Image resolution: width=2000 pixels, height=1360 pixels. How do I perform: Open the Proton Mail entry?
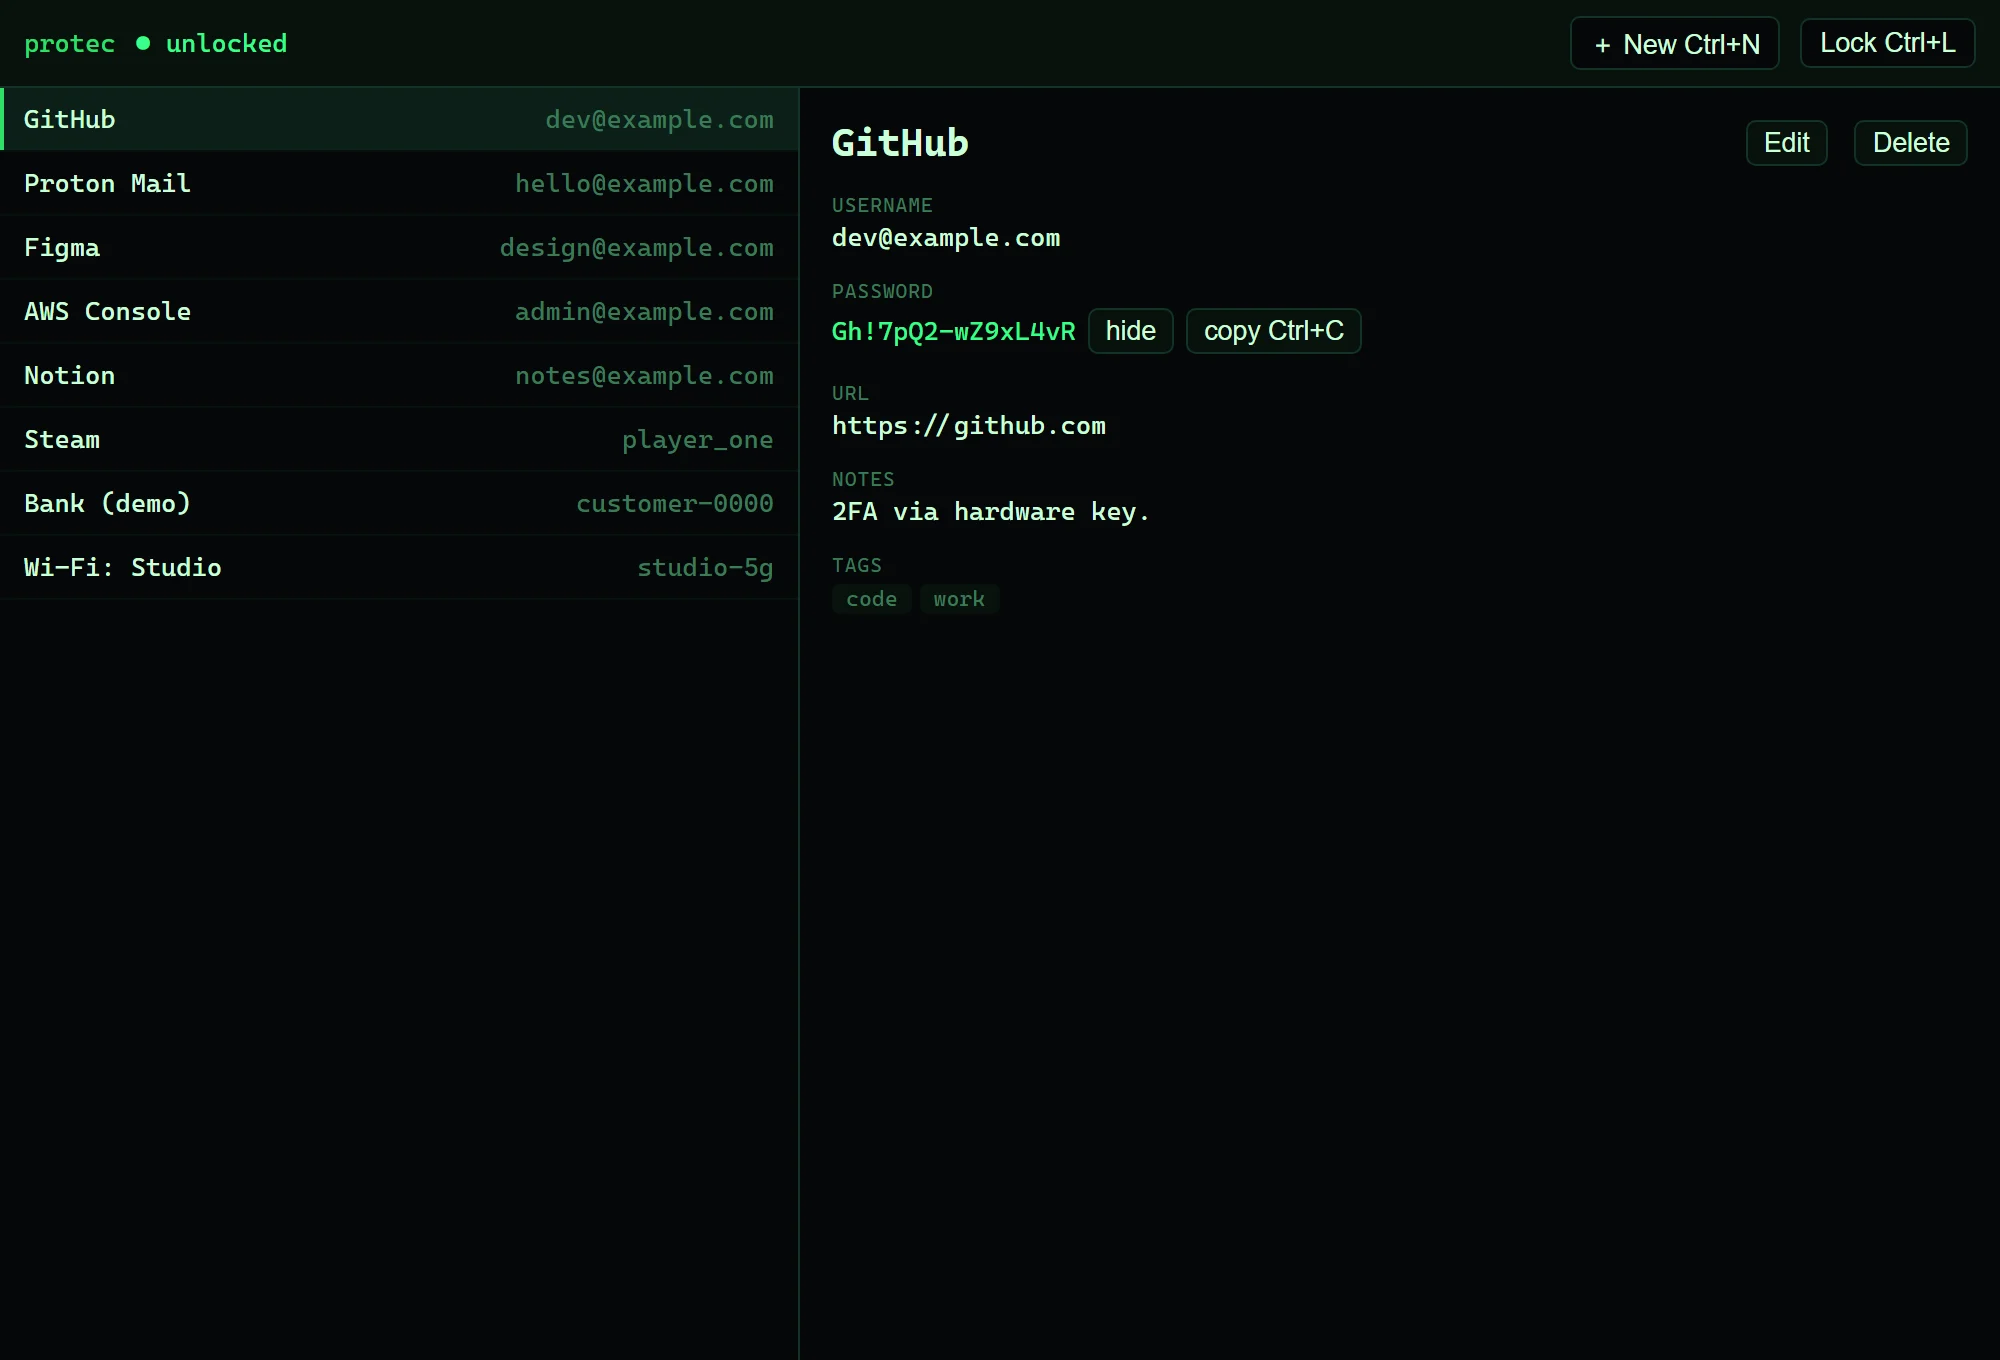400,184
